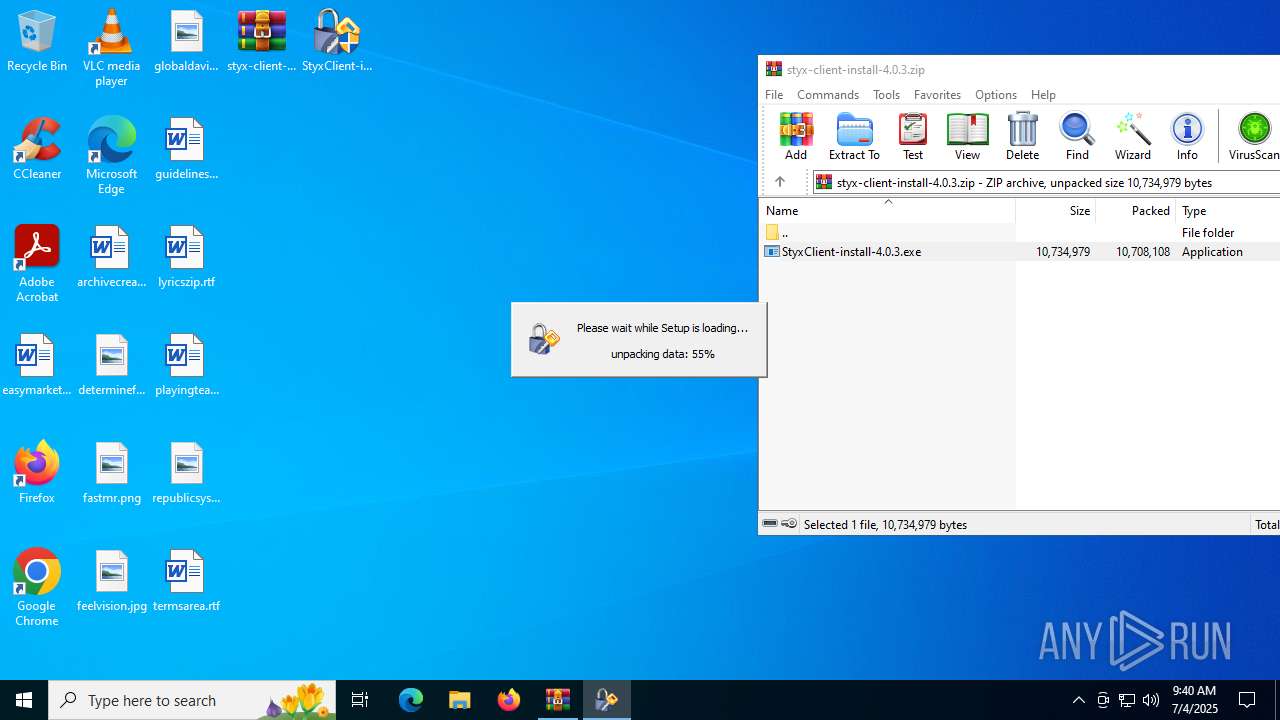The height and width of the screenshot is (720, 1280).
Task: Click the key icon in WinRAR status bar
Action: [x=789, y=524]
